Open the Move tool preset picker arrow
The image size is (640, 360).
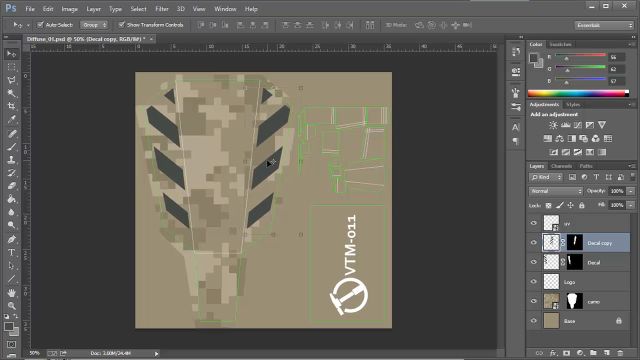coord(28,25)
